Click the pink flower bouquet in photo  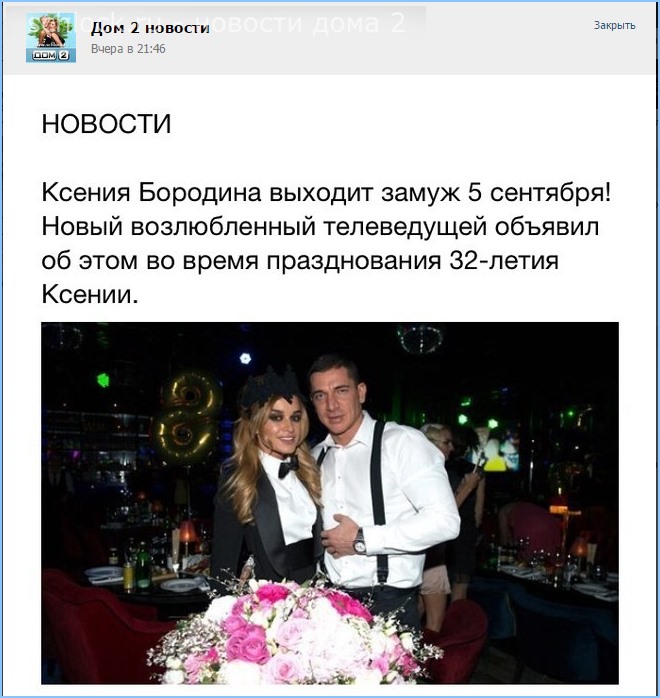tap(294, 632)
